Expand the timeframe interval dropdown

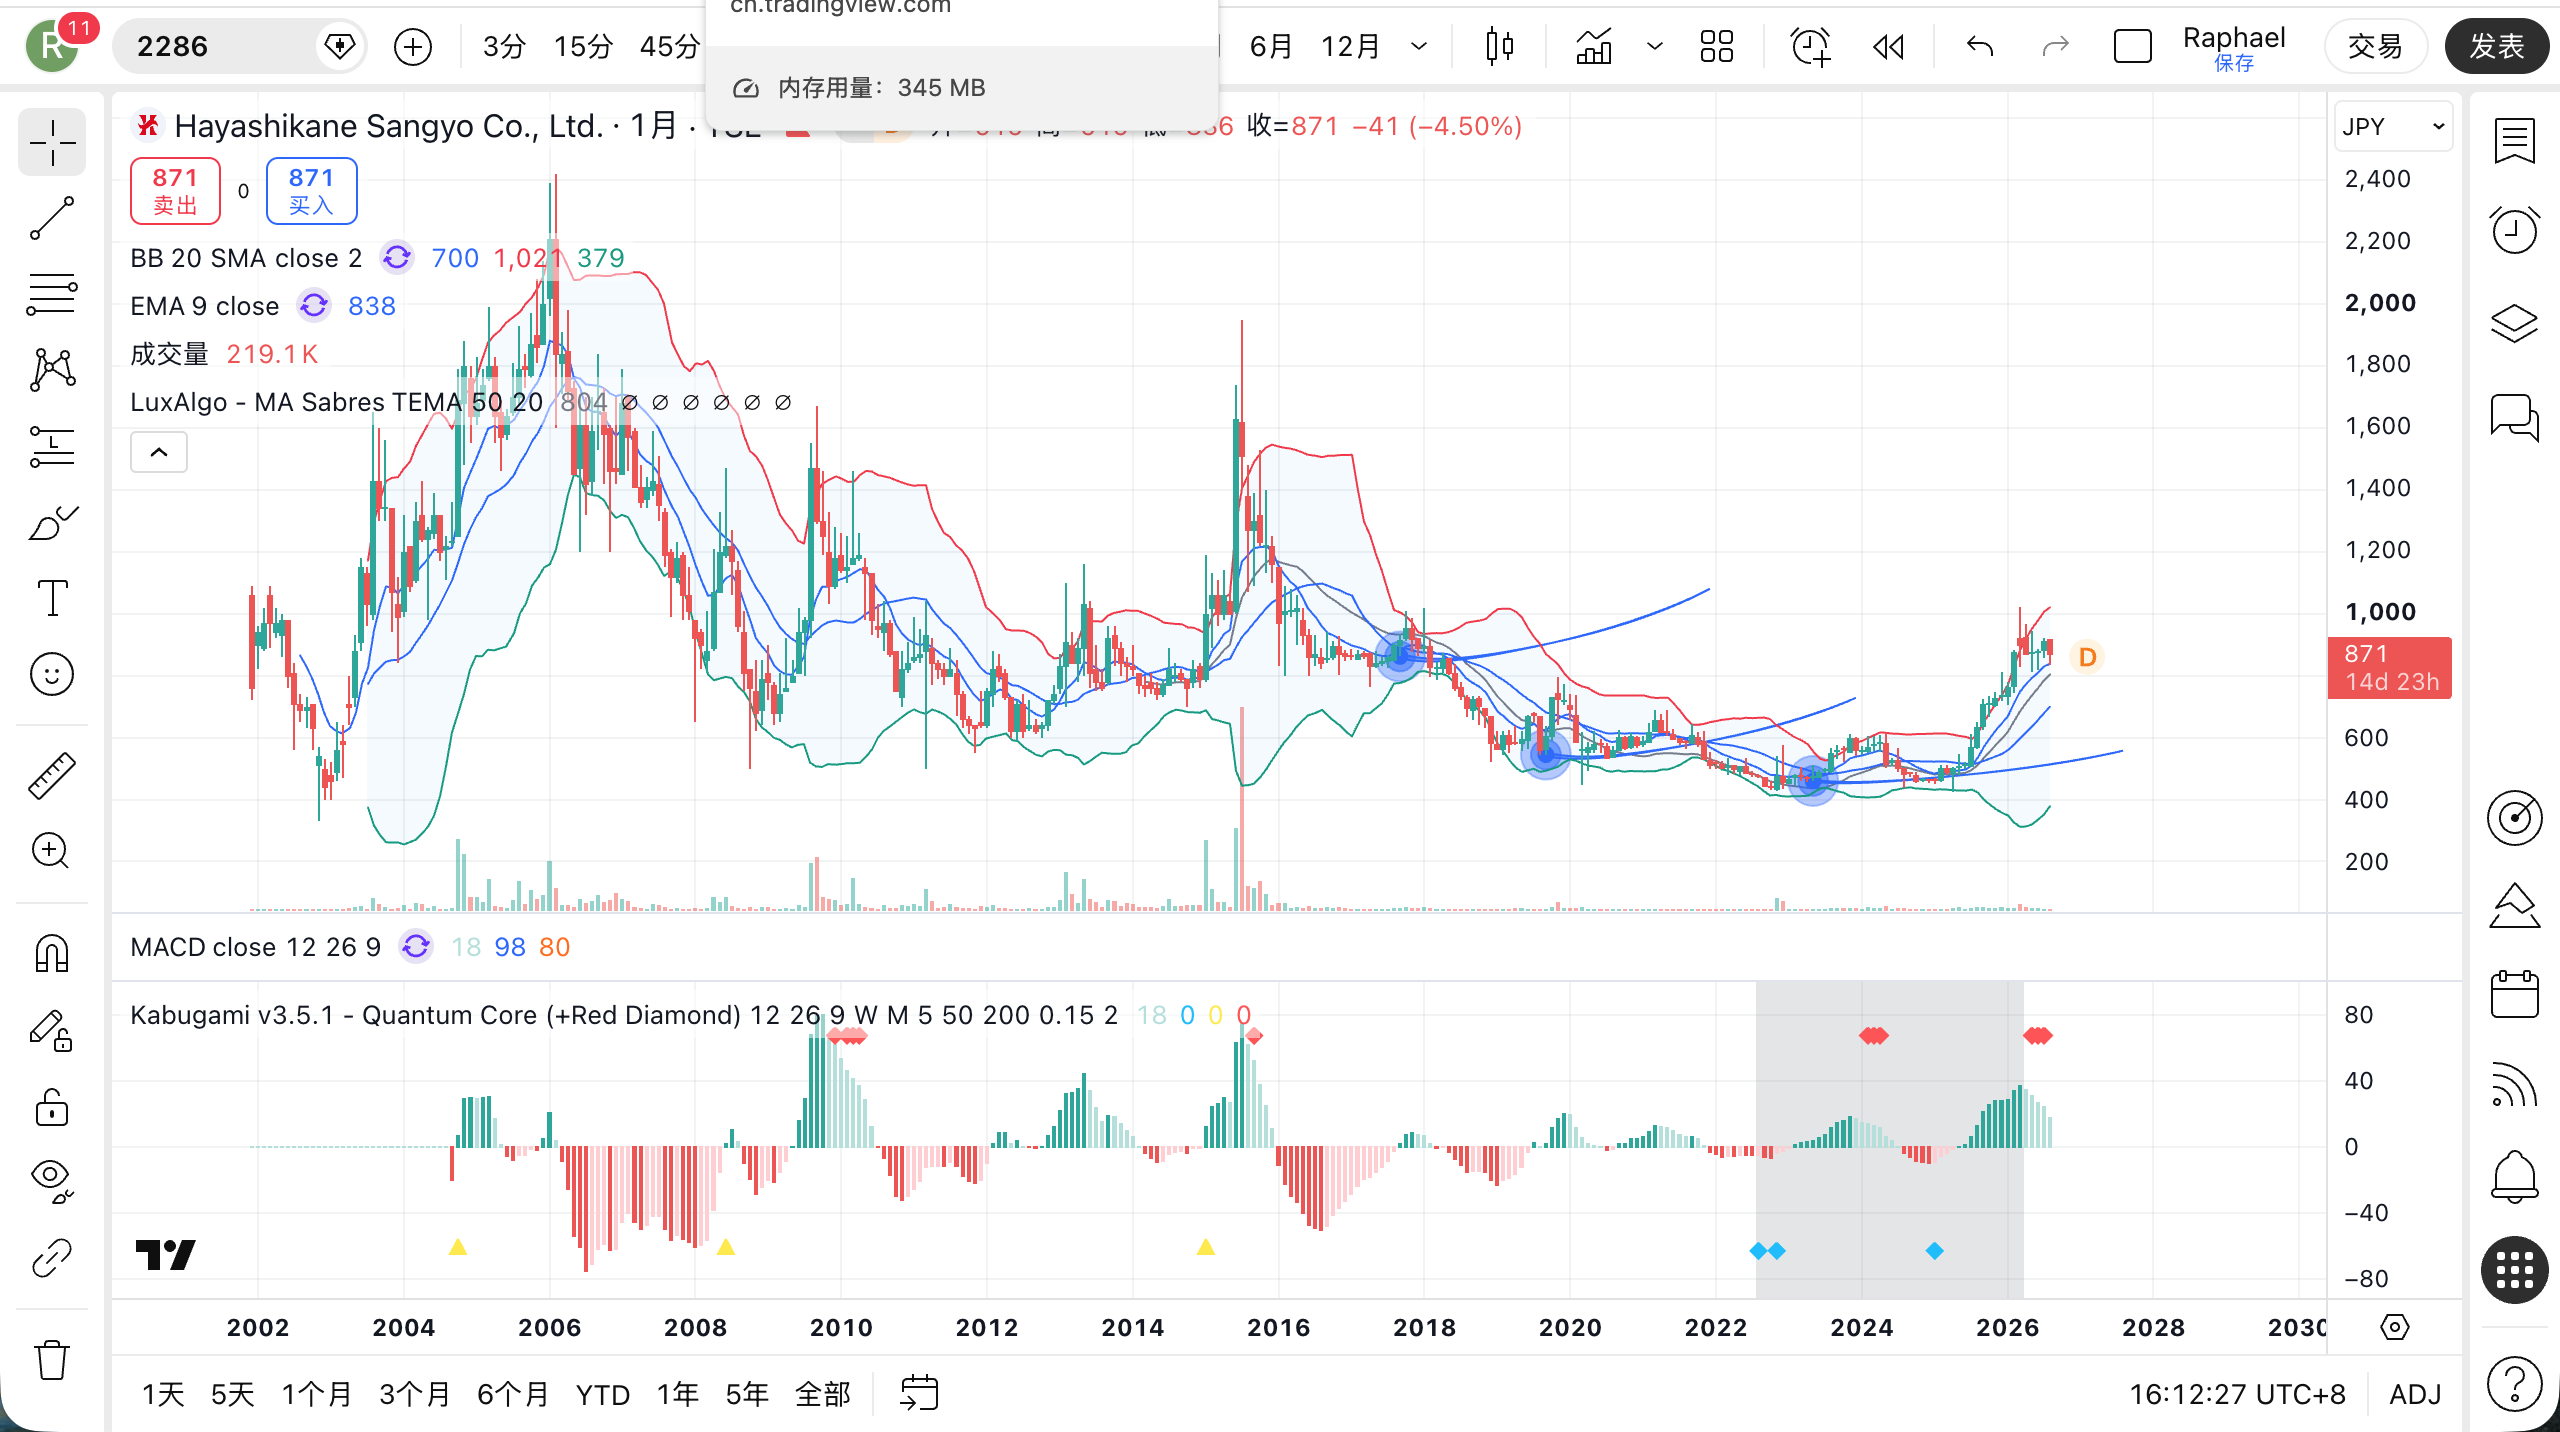pos(1419,46)
